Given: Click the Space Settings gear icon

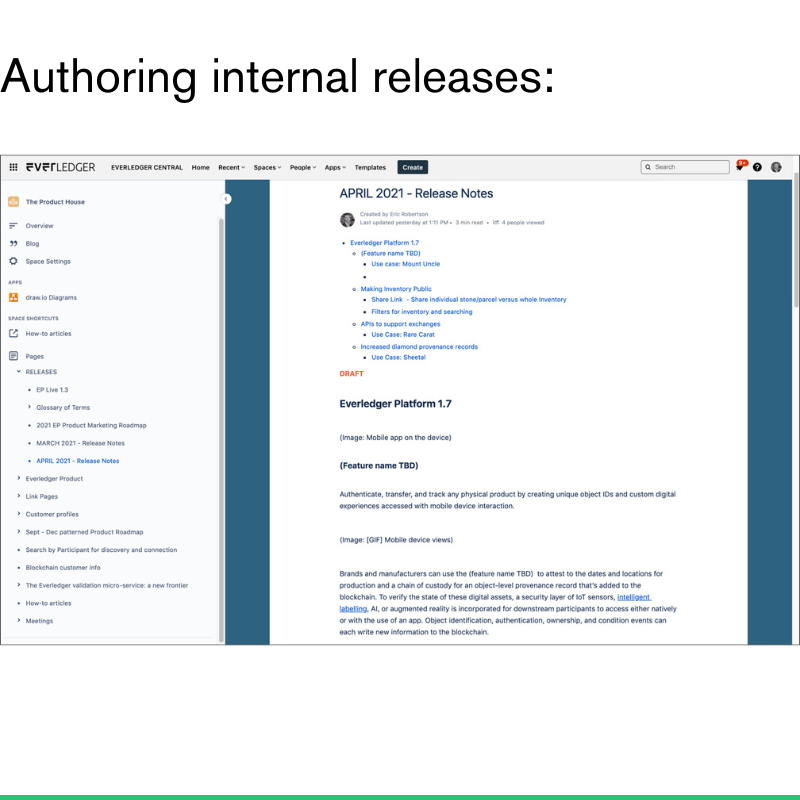Looking at the screenshot, I should click(13, 261).
